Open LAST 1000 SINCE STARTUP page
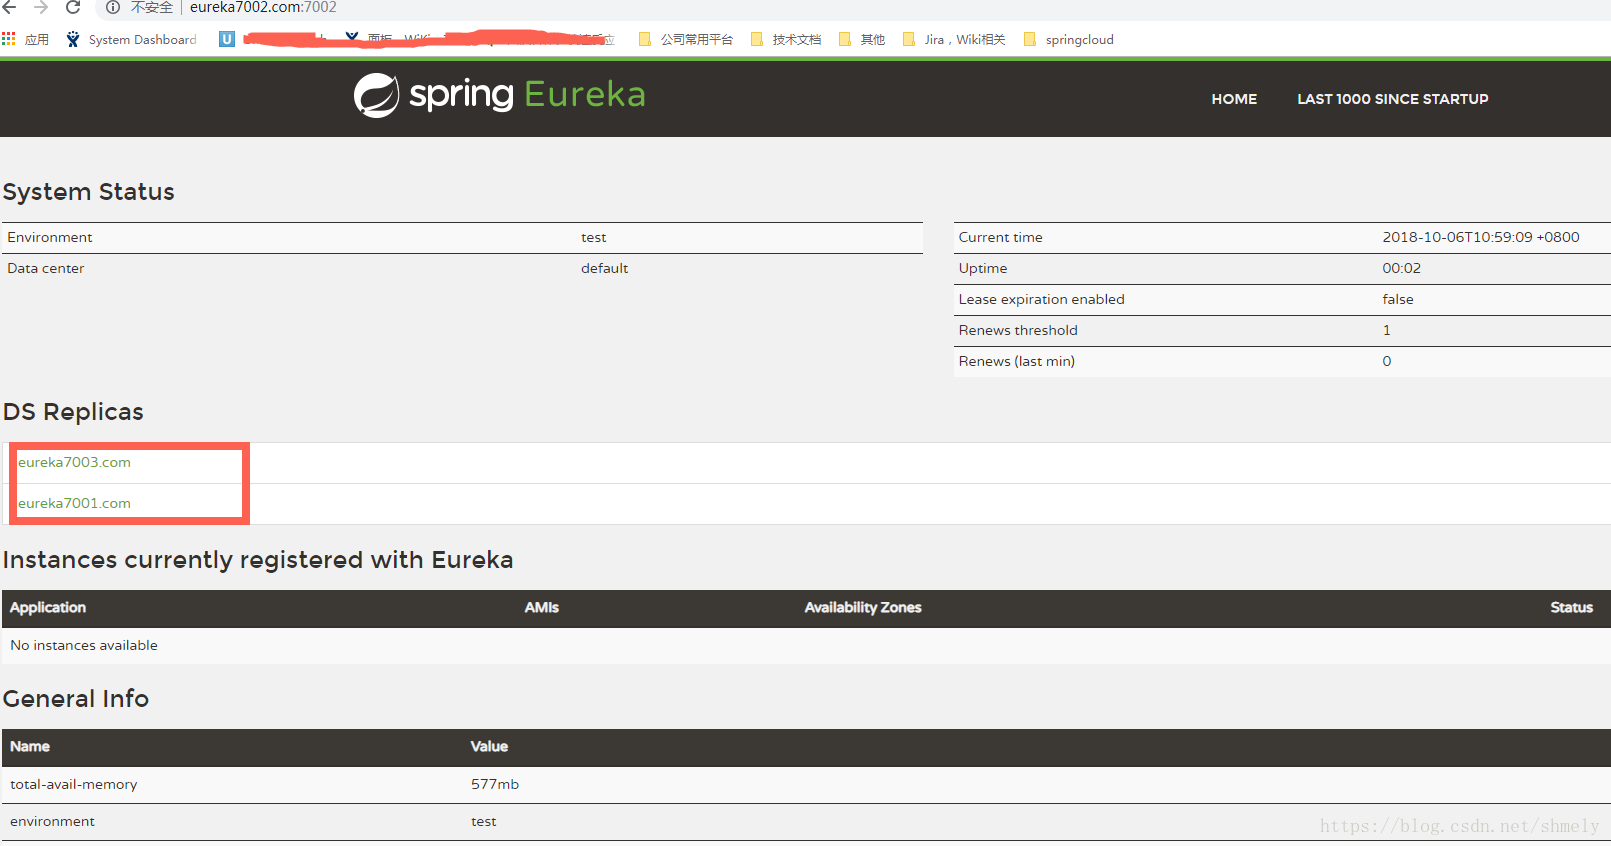The width and height of the screenshot is (1611, 846). point(1392,99)
